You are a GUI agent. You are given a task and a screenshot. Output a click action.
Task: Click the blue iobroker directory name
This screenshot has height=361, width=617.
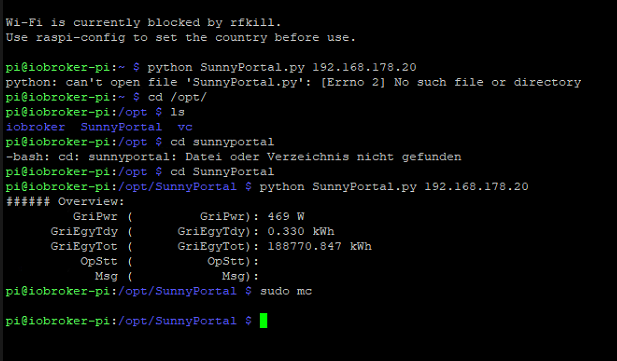click(35, 127)
